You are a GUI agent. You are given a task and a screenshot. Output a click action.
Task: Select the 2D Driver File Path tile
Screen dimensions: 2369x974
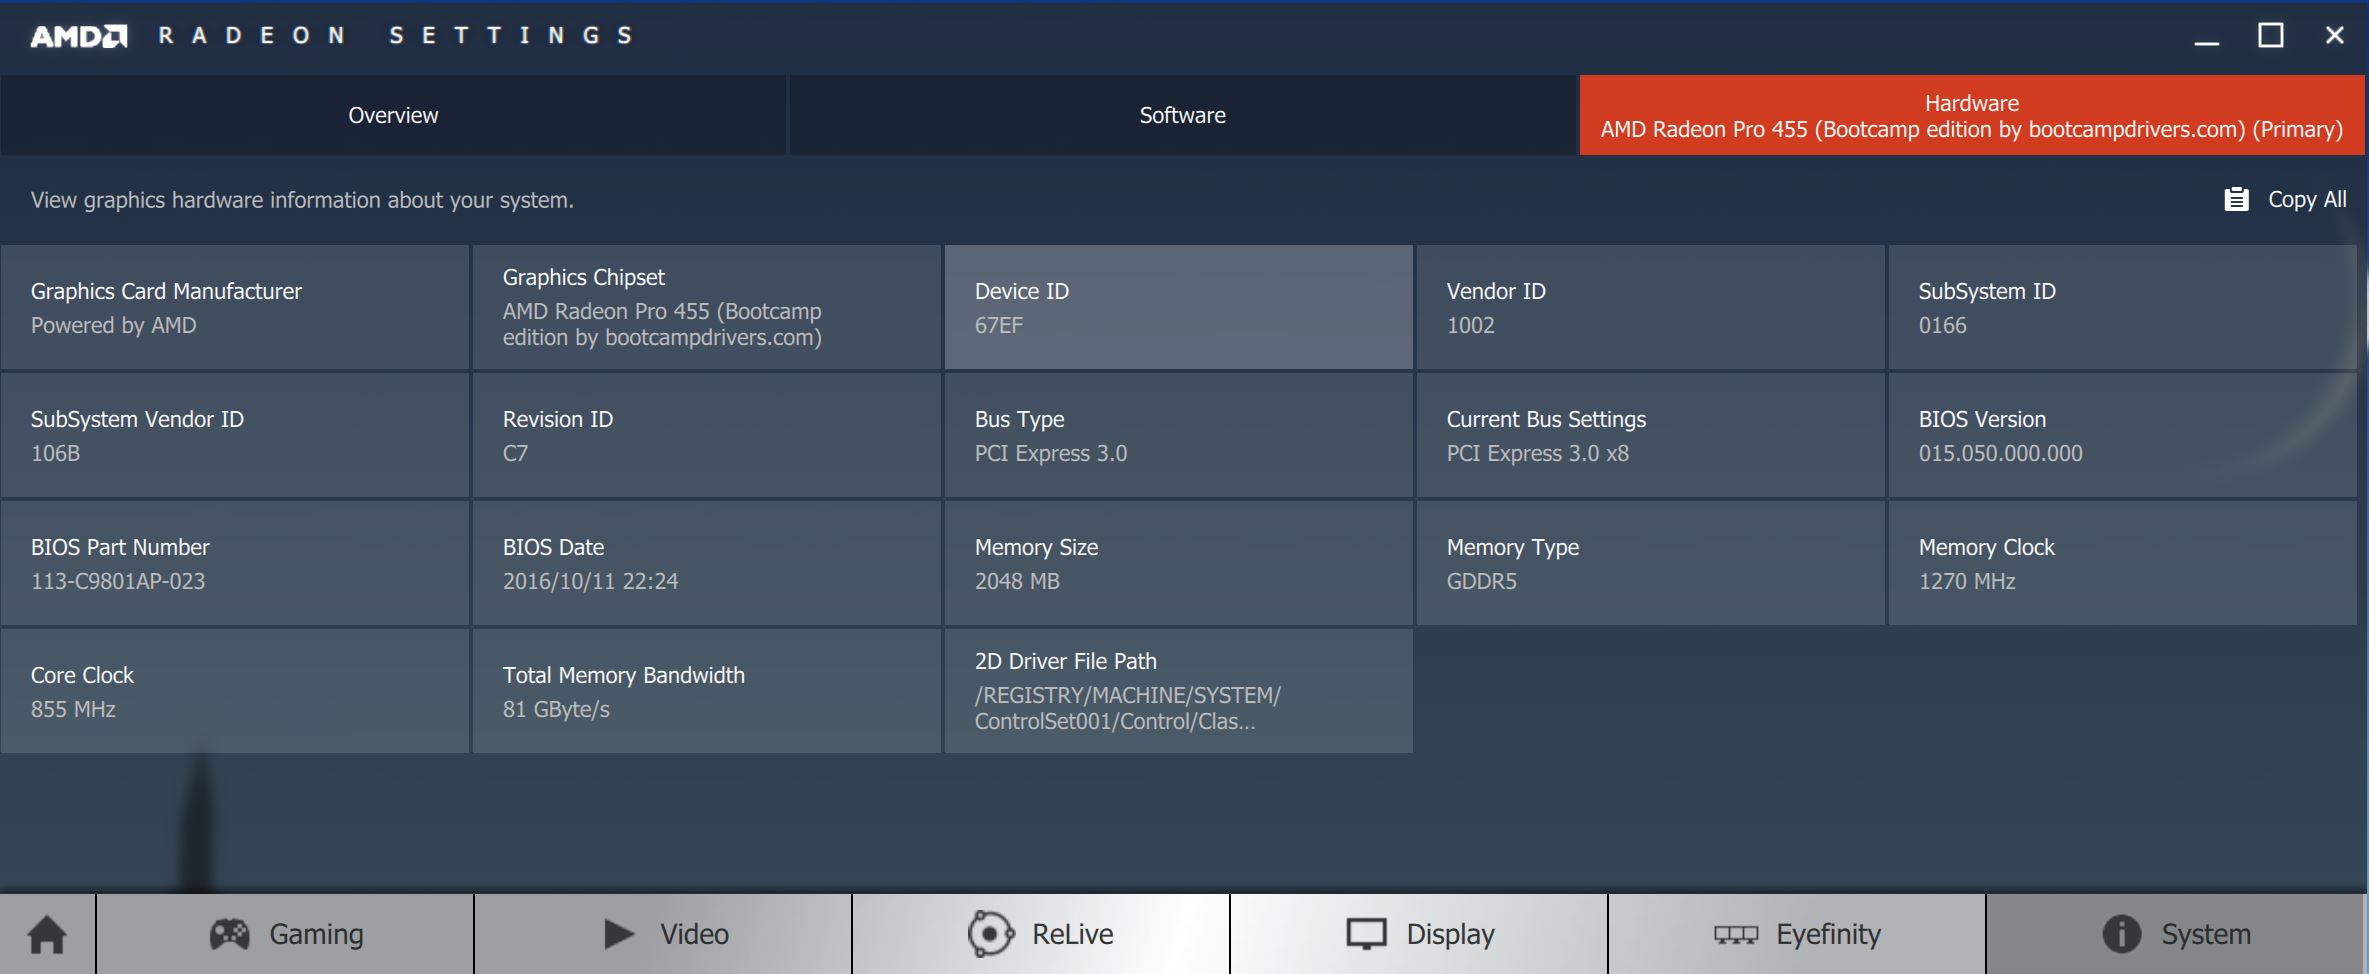pyautogui.click(x=1179, y=692)
